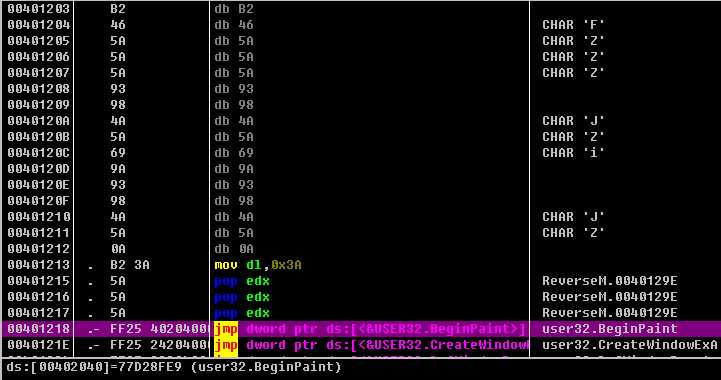This screenshot has height=380, width=721.
Task: Click the status line showing ds:[00402040]=77D28FE9
Action: [174, 367]
